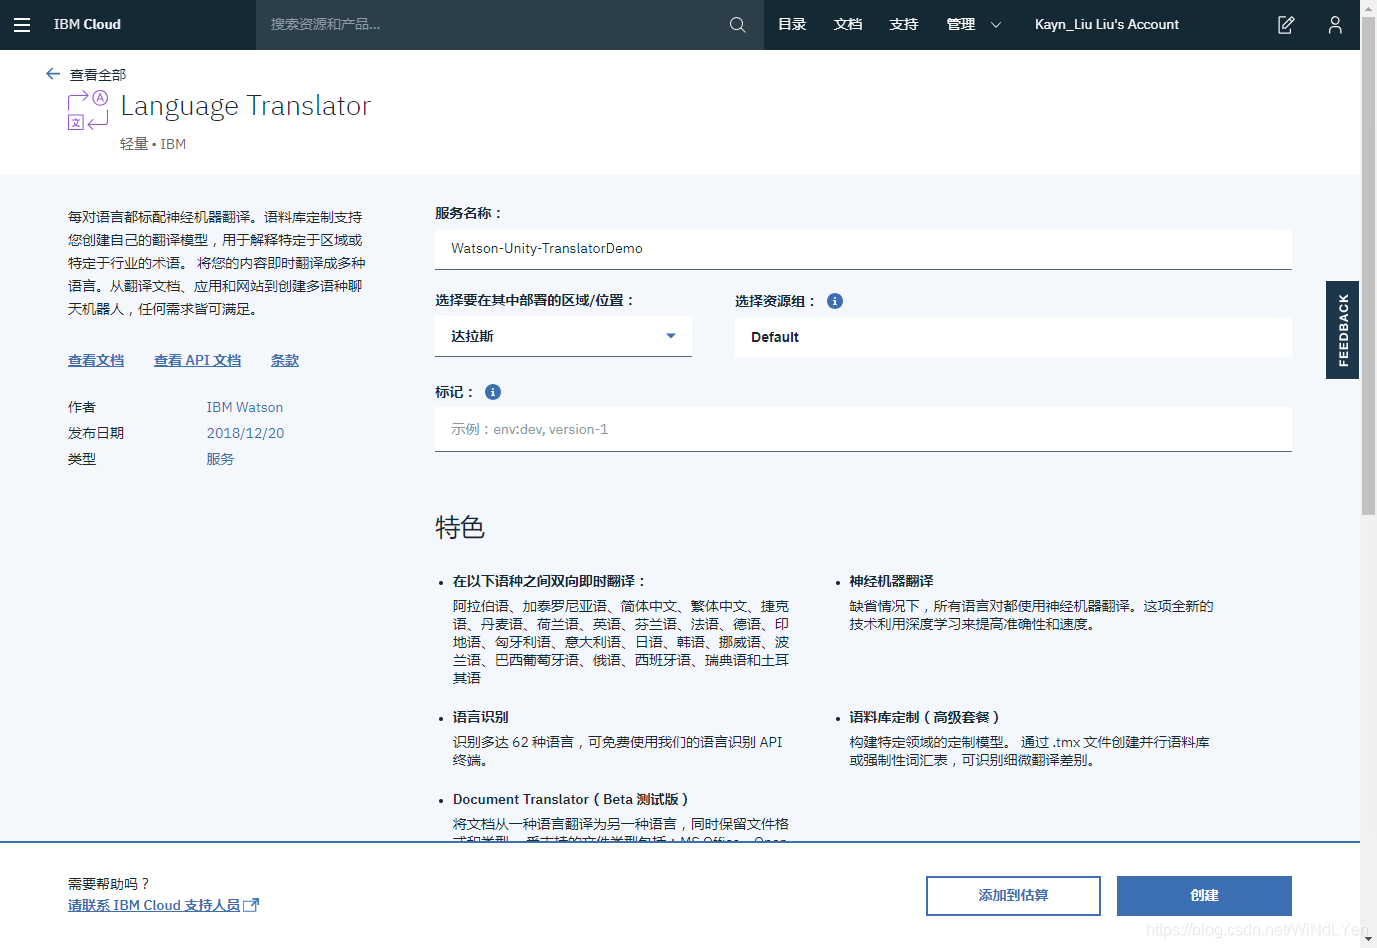Click info icon next to 选择资源组
Screen dimensions: 1377x948
click(835, 301)
